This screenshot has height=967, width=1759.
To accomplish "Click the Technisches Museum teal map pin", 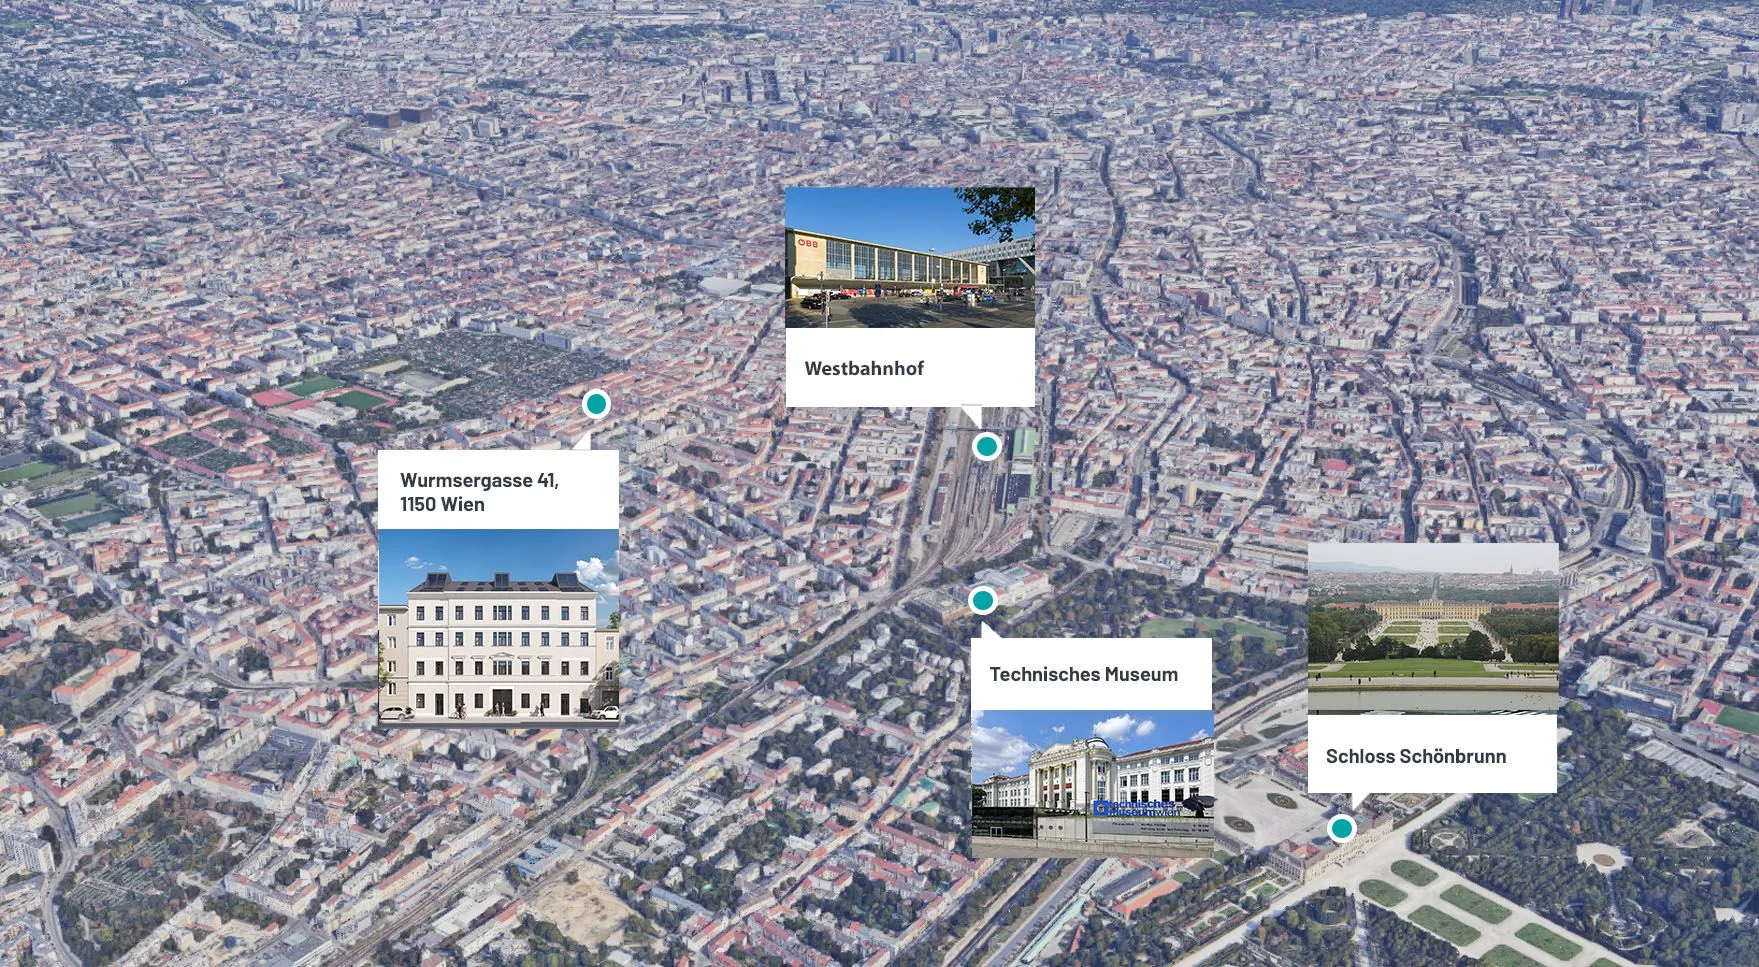I will [982, 600].
